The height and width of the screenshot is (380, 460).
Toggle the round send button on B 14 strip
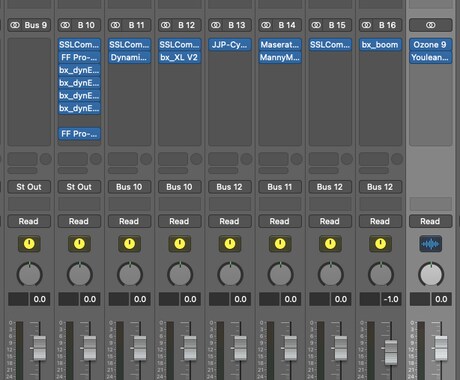(296, 159)
